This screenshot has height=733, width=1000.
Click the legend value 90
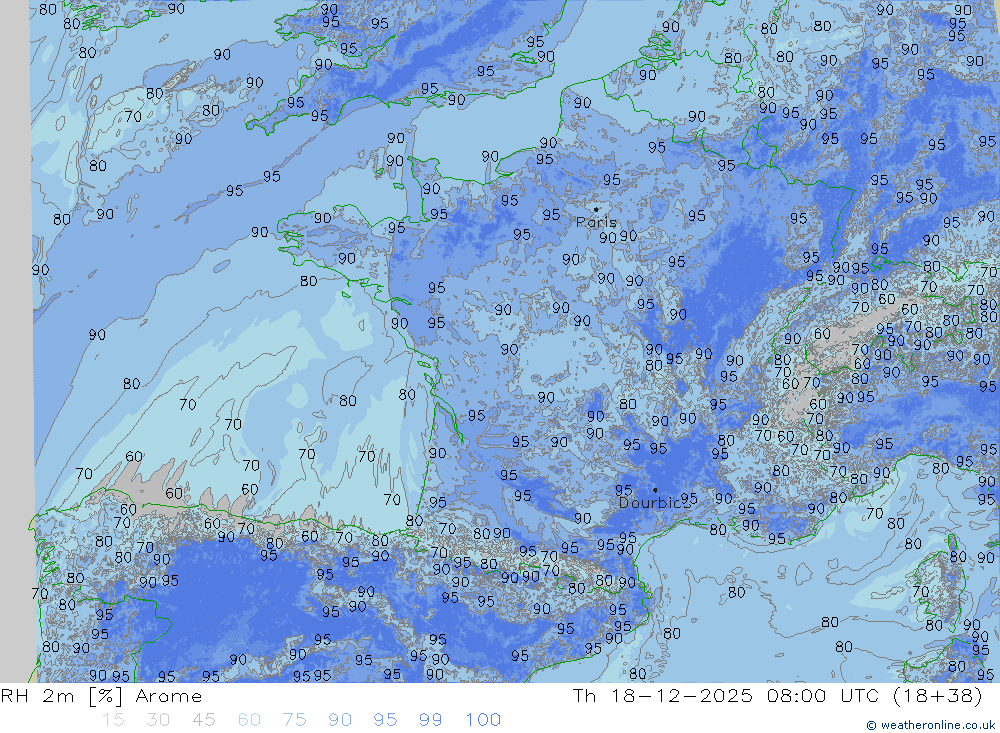340,720
